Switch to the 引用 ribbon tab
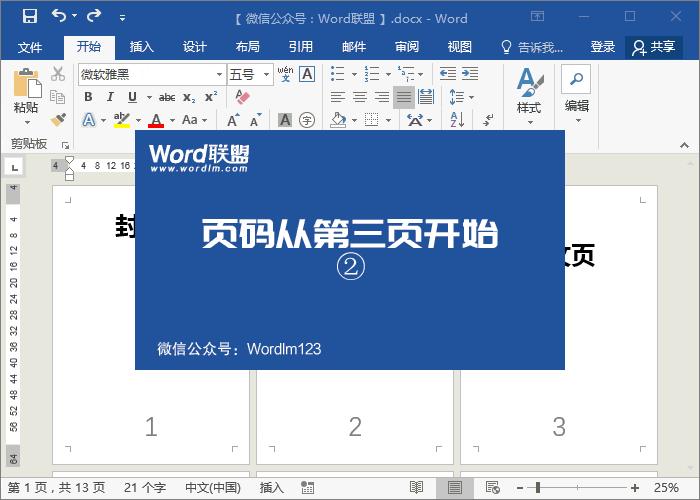Image resolution: width=700 pixels, height=500 pixels. coord(300,46)
